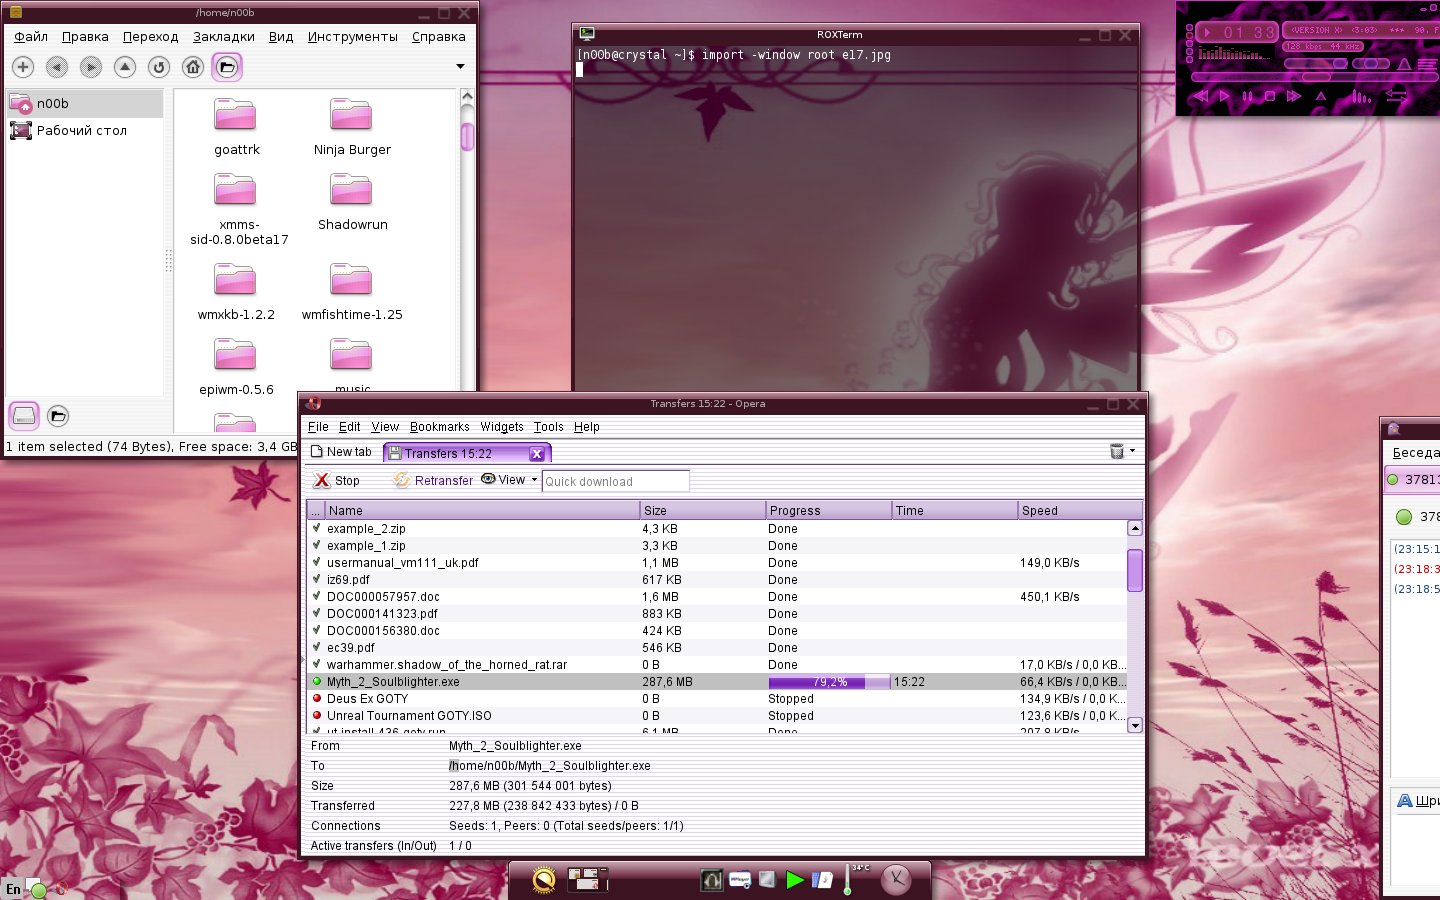This screenshot has height=900, width=1440.
Task: Click the file manager vertical scrollbar thumb
Action: tap(467, 137)
